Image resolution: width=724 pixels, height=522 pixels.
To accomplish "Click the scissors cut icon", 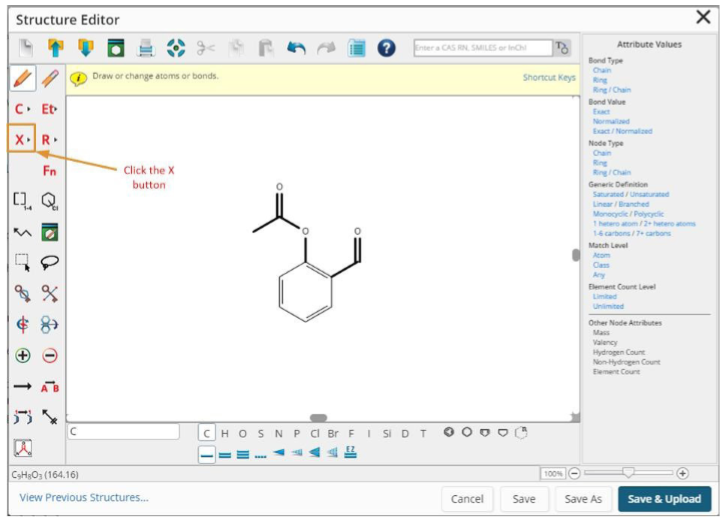I will 205,48.
